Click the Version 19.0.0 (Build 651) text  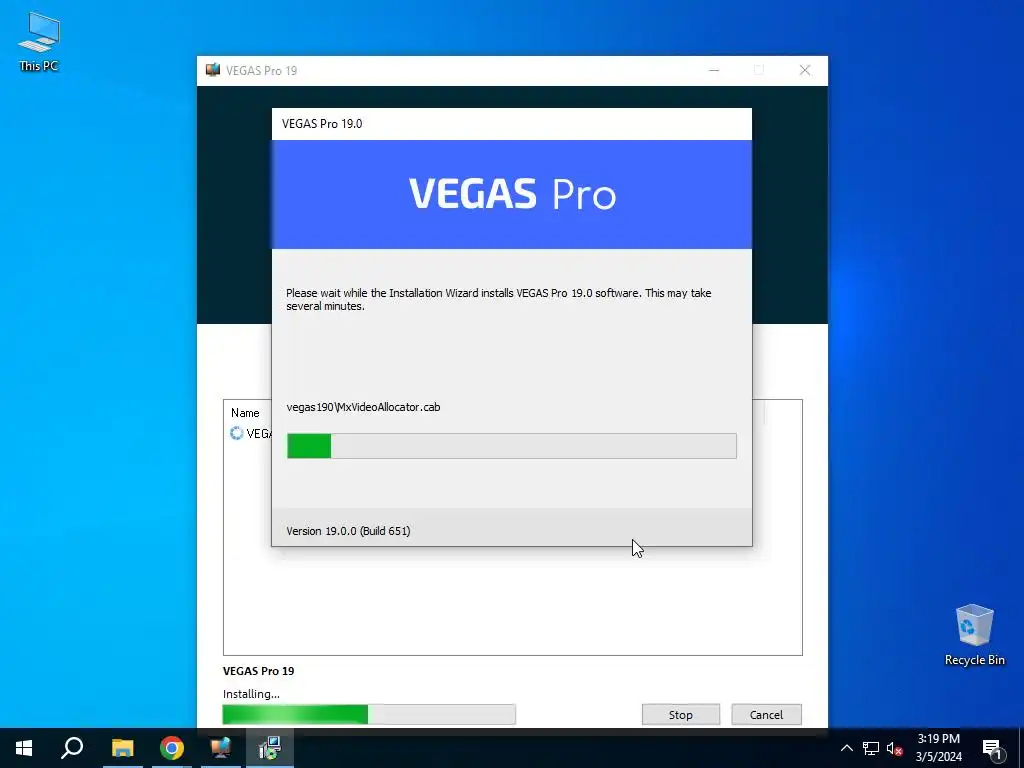[348, 531]
